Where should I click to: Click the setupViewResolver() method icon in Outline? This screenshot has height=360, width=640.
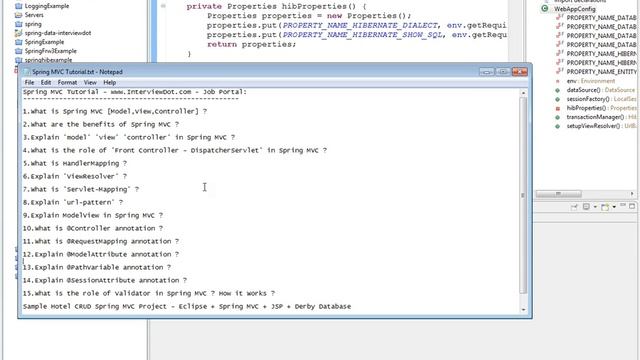coord(558,126)
